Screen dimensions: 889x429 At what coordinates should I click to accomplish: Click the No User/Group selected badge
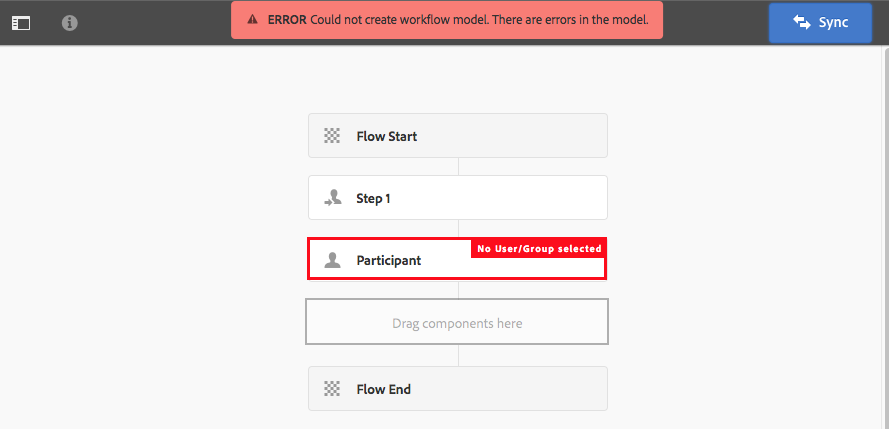click(539, 248)
